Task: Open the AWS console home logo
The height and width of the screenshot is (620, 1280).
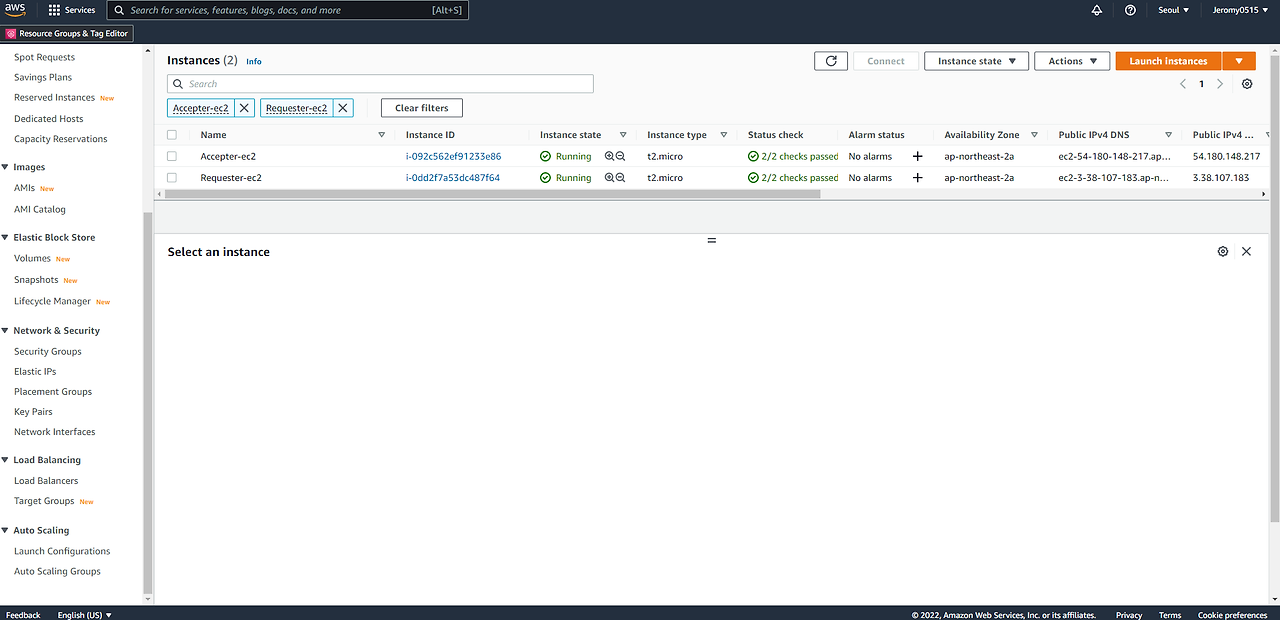Action: (15, 10)
